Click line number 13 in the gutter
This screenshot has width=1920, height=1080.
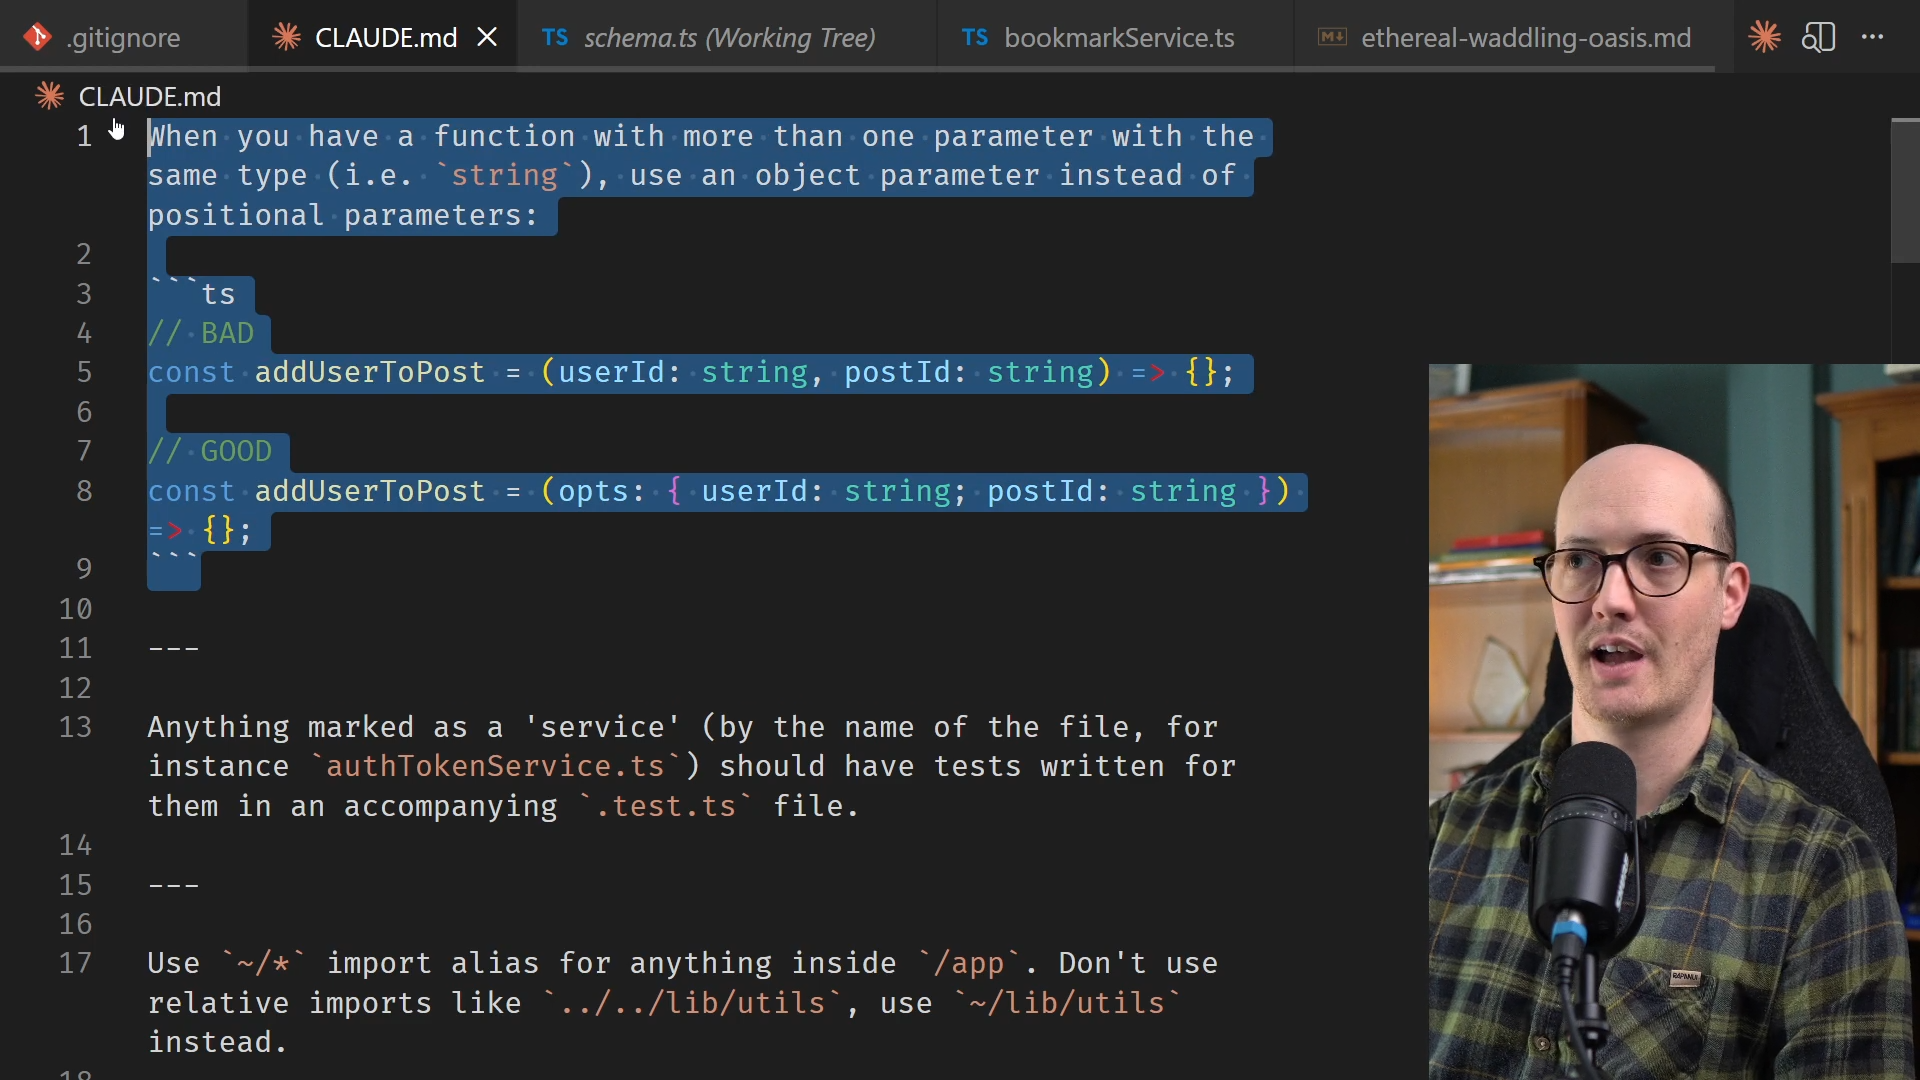[75, 727]
